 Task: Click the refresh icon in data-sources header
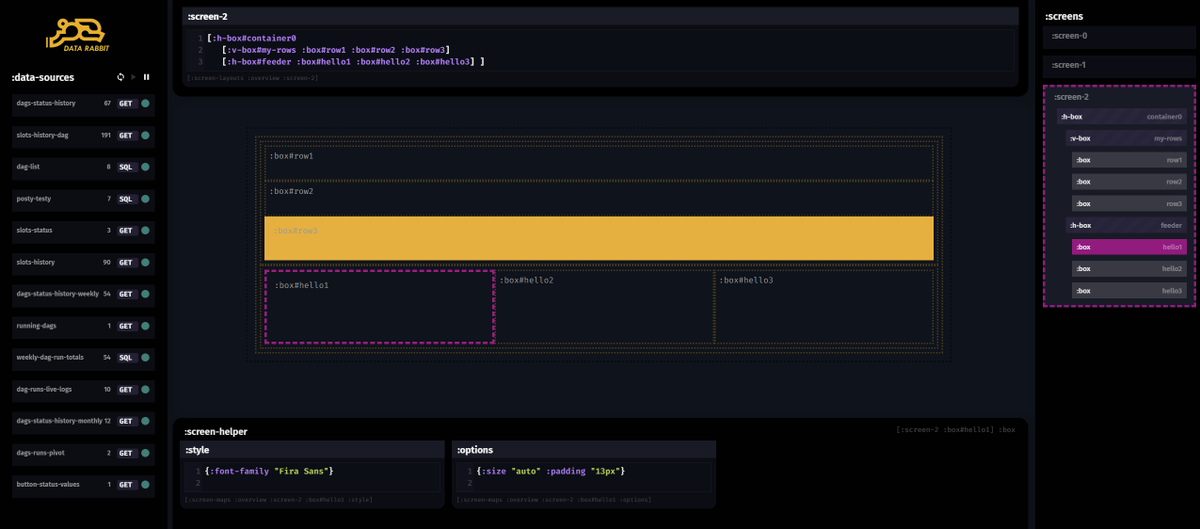pos(121,77)
